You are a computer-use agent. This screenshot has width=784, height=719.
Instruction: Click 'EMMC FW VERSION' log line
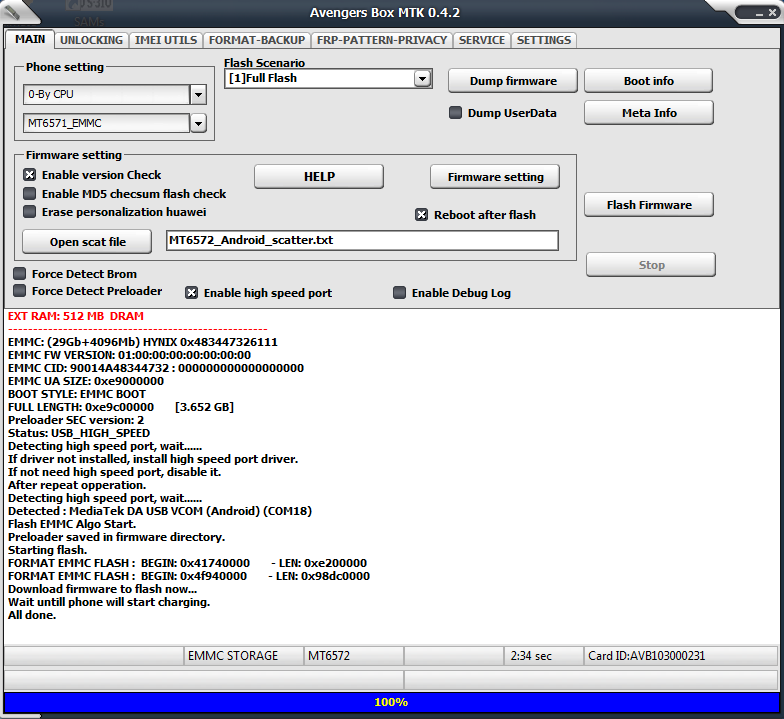130,356
